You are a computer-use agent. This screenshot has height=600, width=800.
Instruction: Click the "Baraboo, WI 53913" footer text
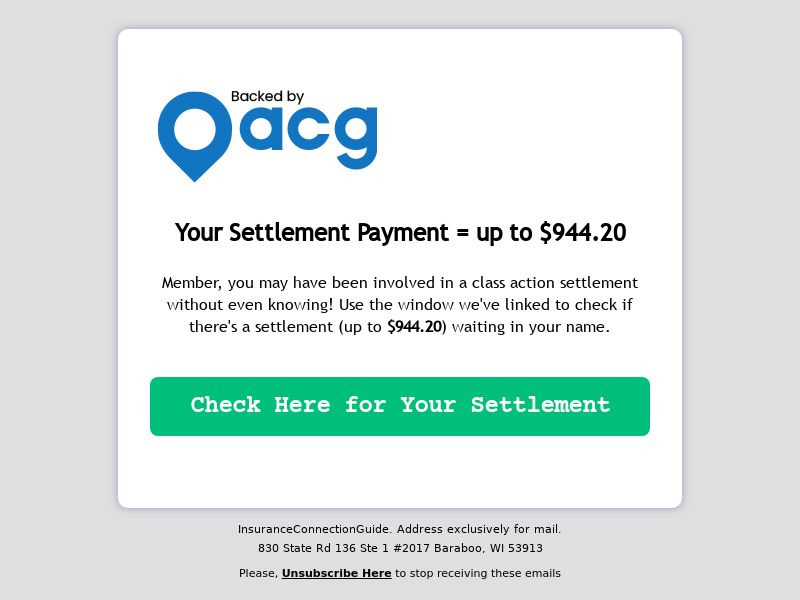[488, 548]
